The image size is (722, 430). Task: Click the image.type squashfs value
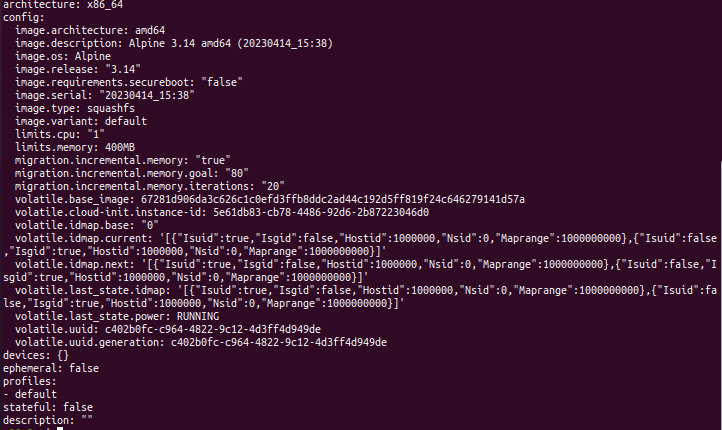point(111,108)
